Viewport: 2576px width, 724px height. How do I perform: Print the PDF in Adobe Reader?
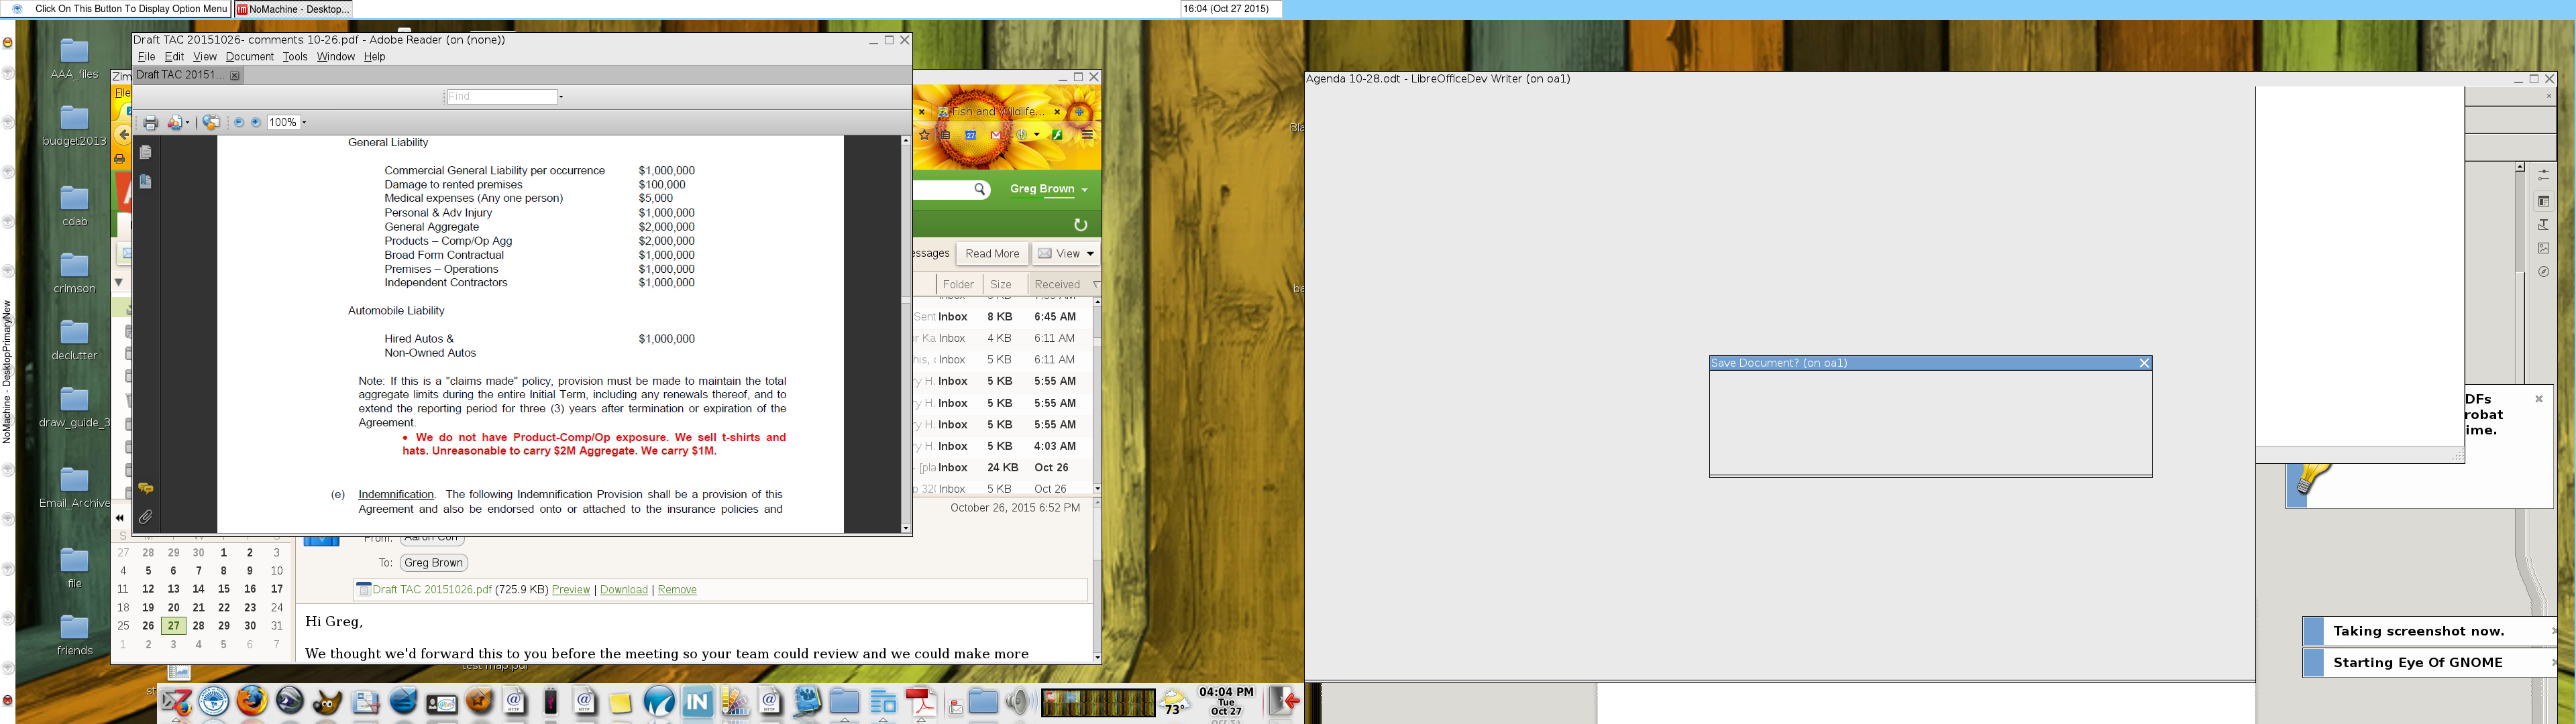tap(150, 123)
